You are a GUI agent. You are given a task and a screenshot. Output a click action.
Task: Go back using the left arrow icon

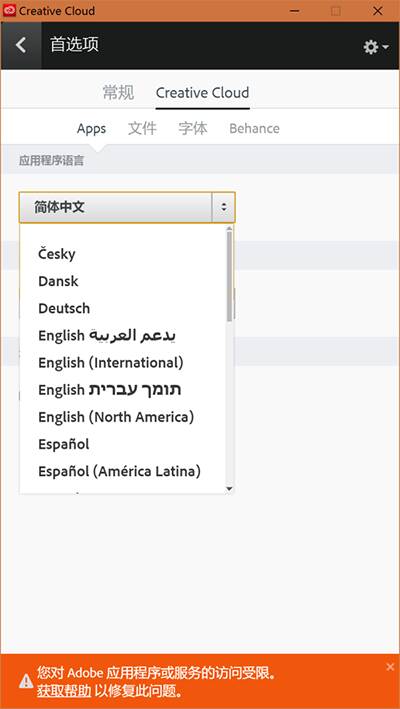tap(21, 45)
